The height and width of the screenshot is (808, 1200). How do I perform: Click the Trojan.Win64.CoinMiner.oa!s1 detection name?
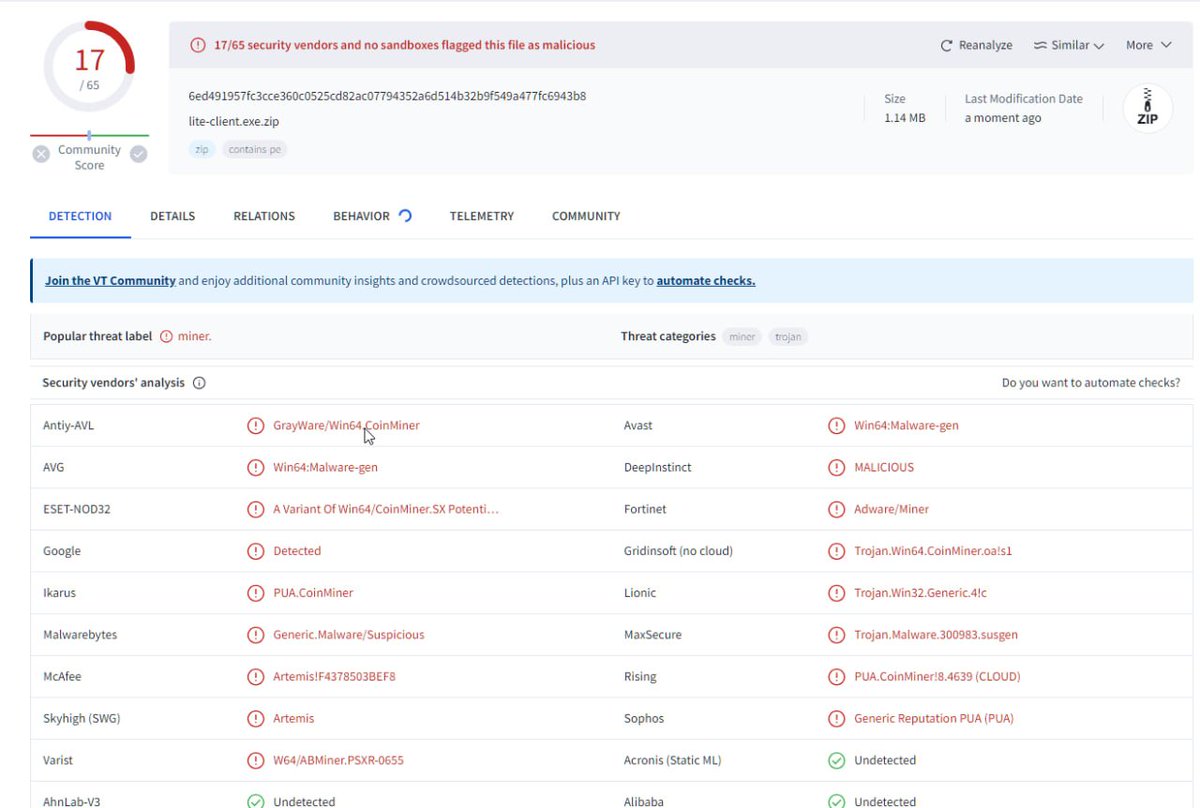(x=933, y=552)
